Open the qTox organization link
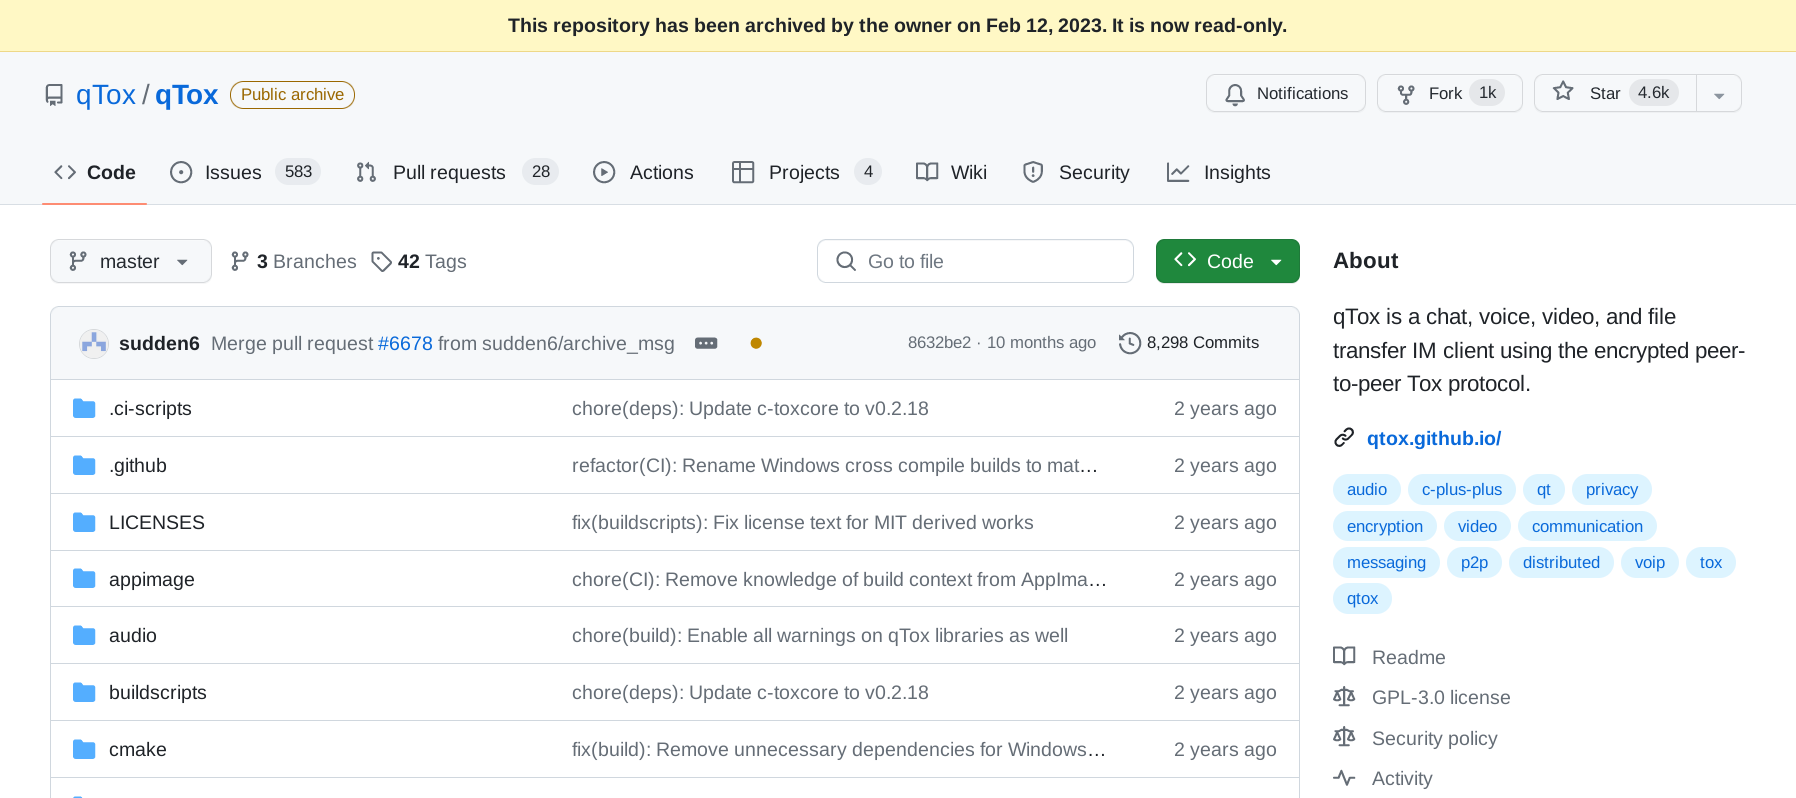The width and height of the screenshot is (1796, 798). pyautogui.click(x=106, y=95)
